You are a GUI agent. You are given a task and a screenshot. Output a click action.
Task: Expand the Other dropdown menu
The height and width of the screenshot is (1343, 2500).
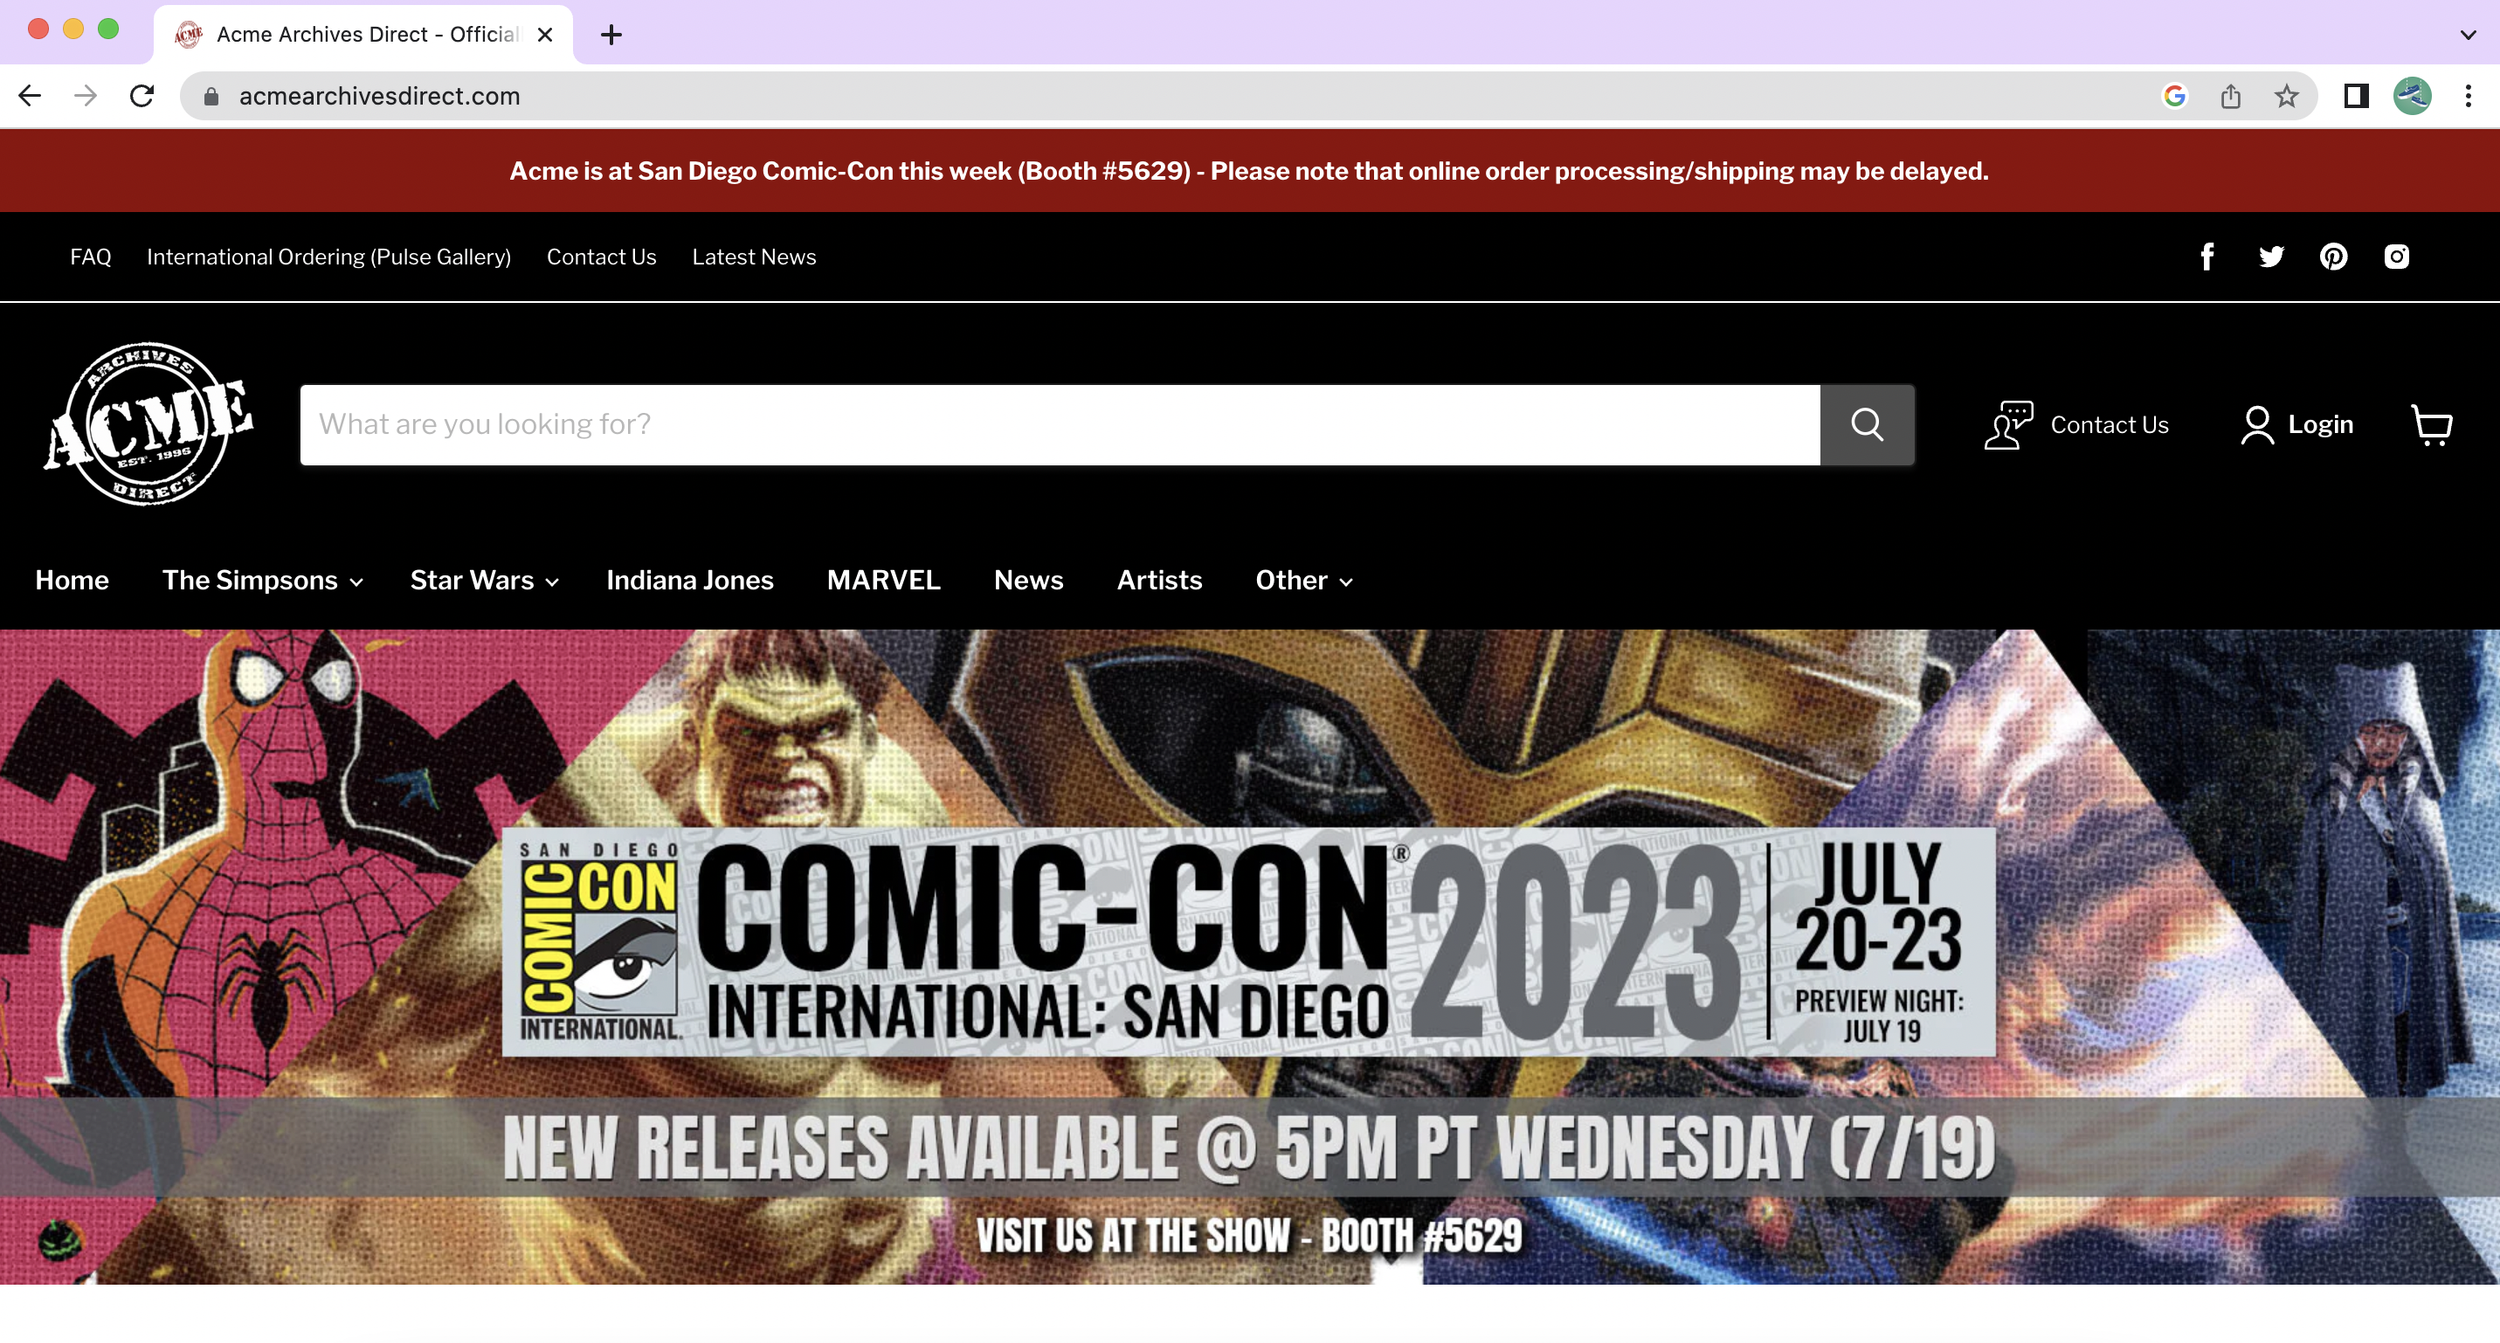tap(1303, 580)
